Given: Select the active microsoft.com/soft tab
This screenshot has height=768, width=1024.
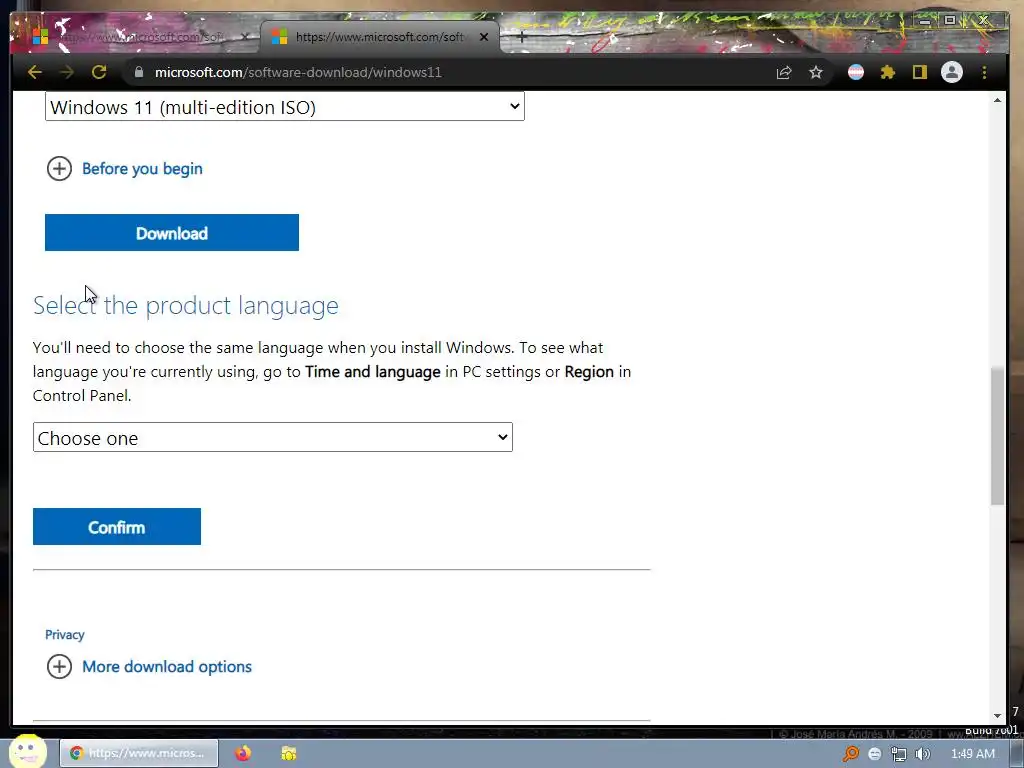Looking at the screenshot, I should click(x=379, y=37).
